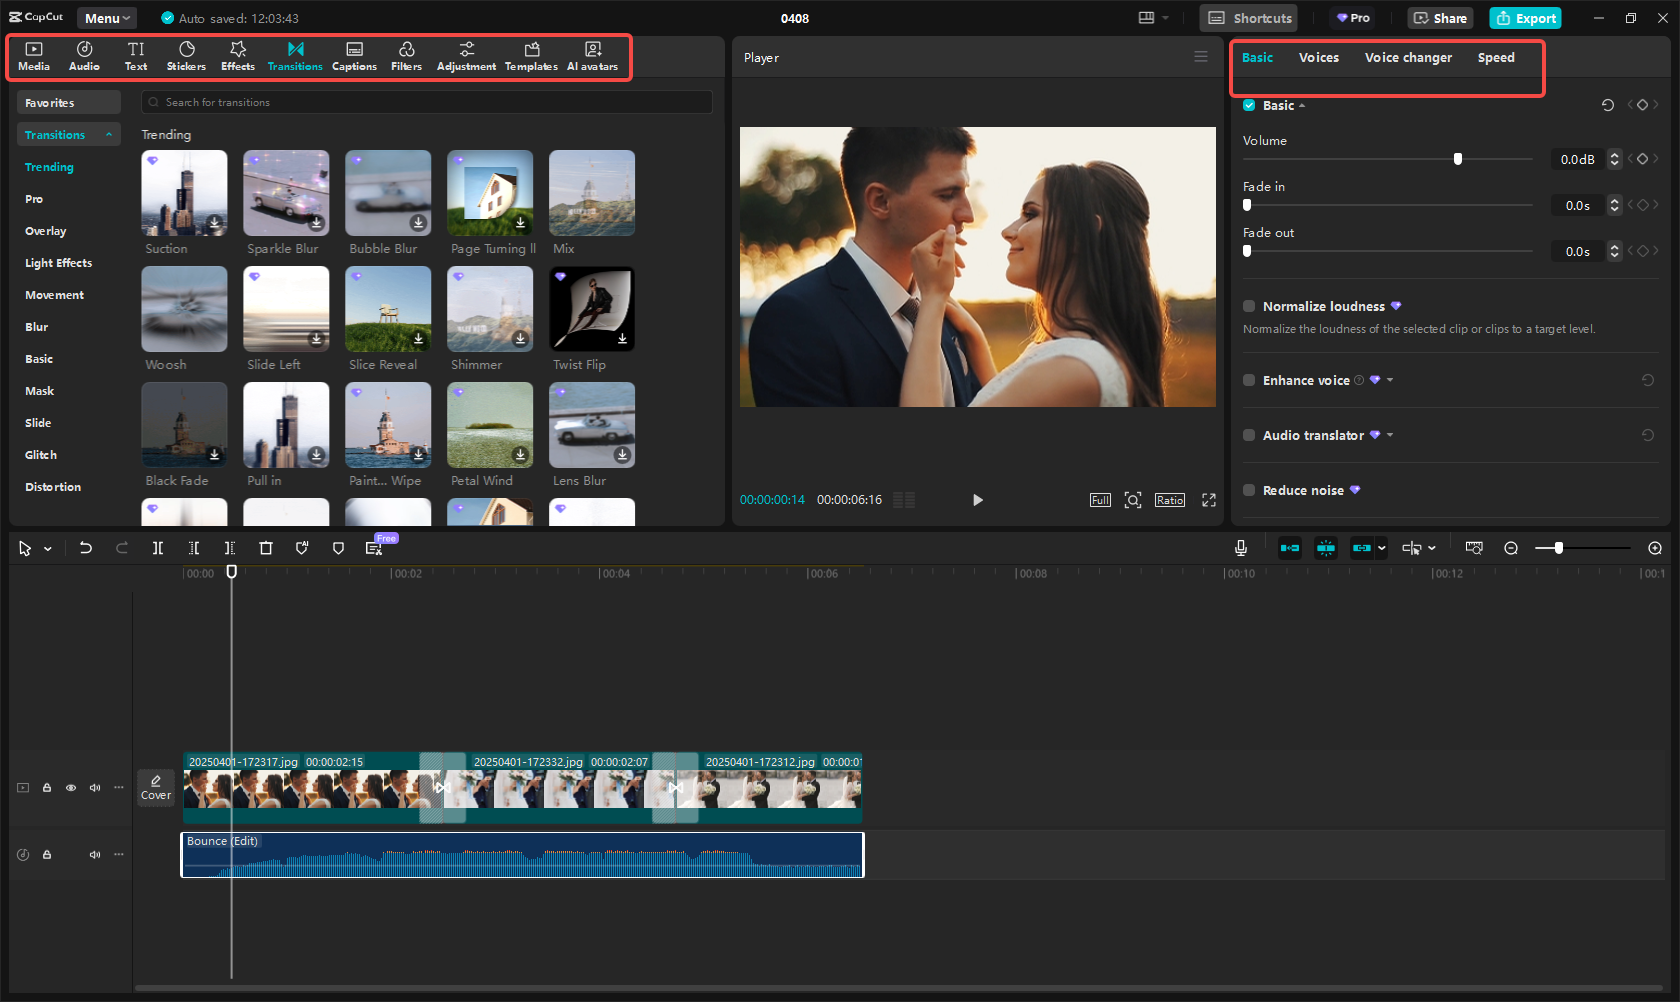
Task: Delete the selection using the trash icon
Action: (266, 548)
